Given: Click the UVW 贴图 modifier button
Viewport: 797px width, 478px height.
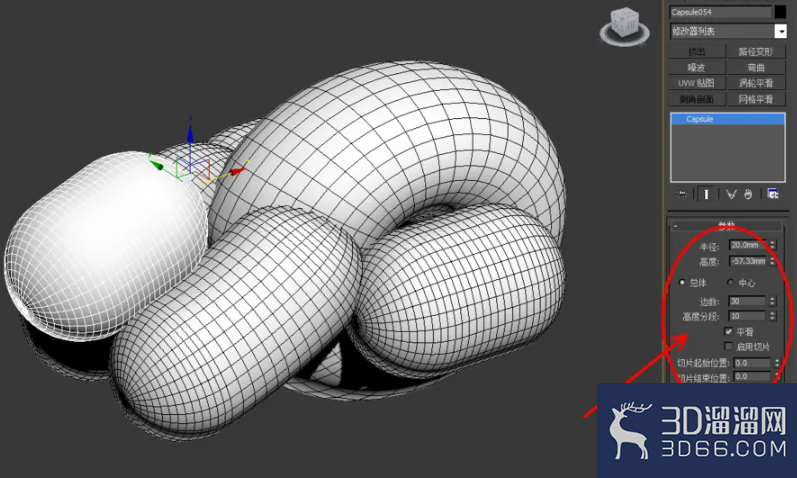Looking at the screenshot, I should (696, 83).
